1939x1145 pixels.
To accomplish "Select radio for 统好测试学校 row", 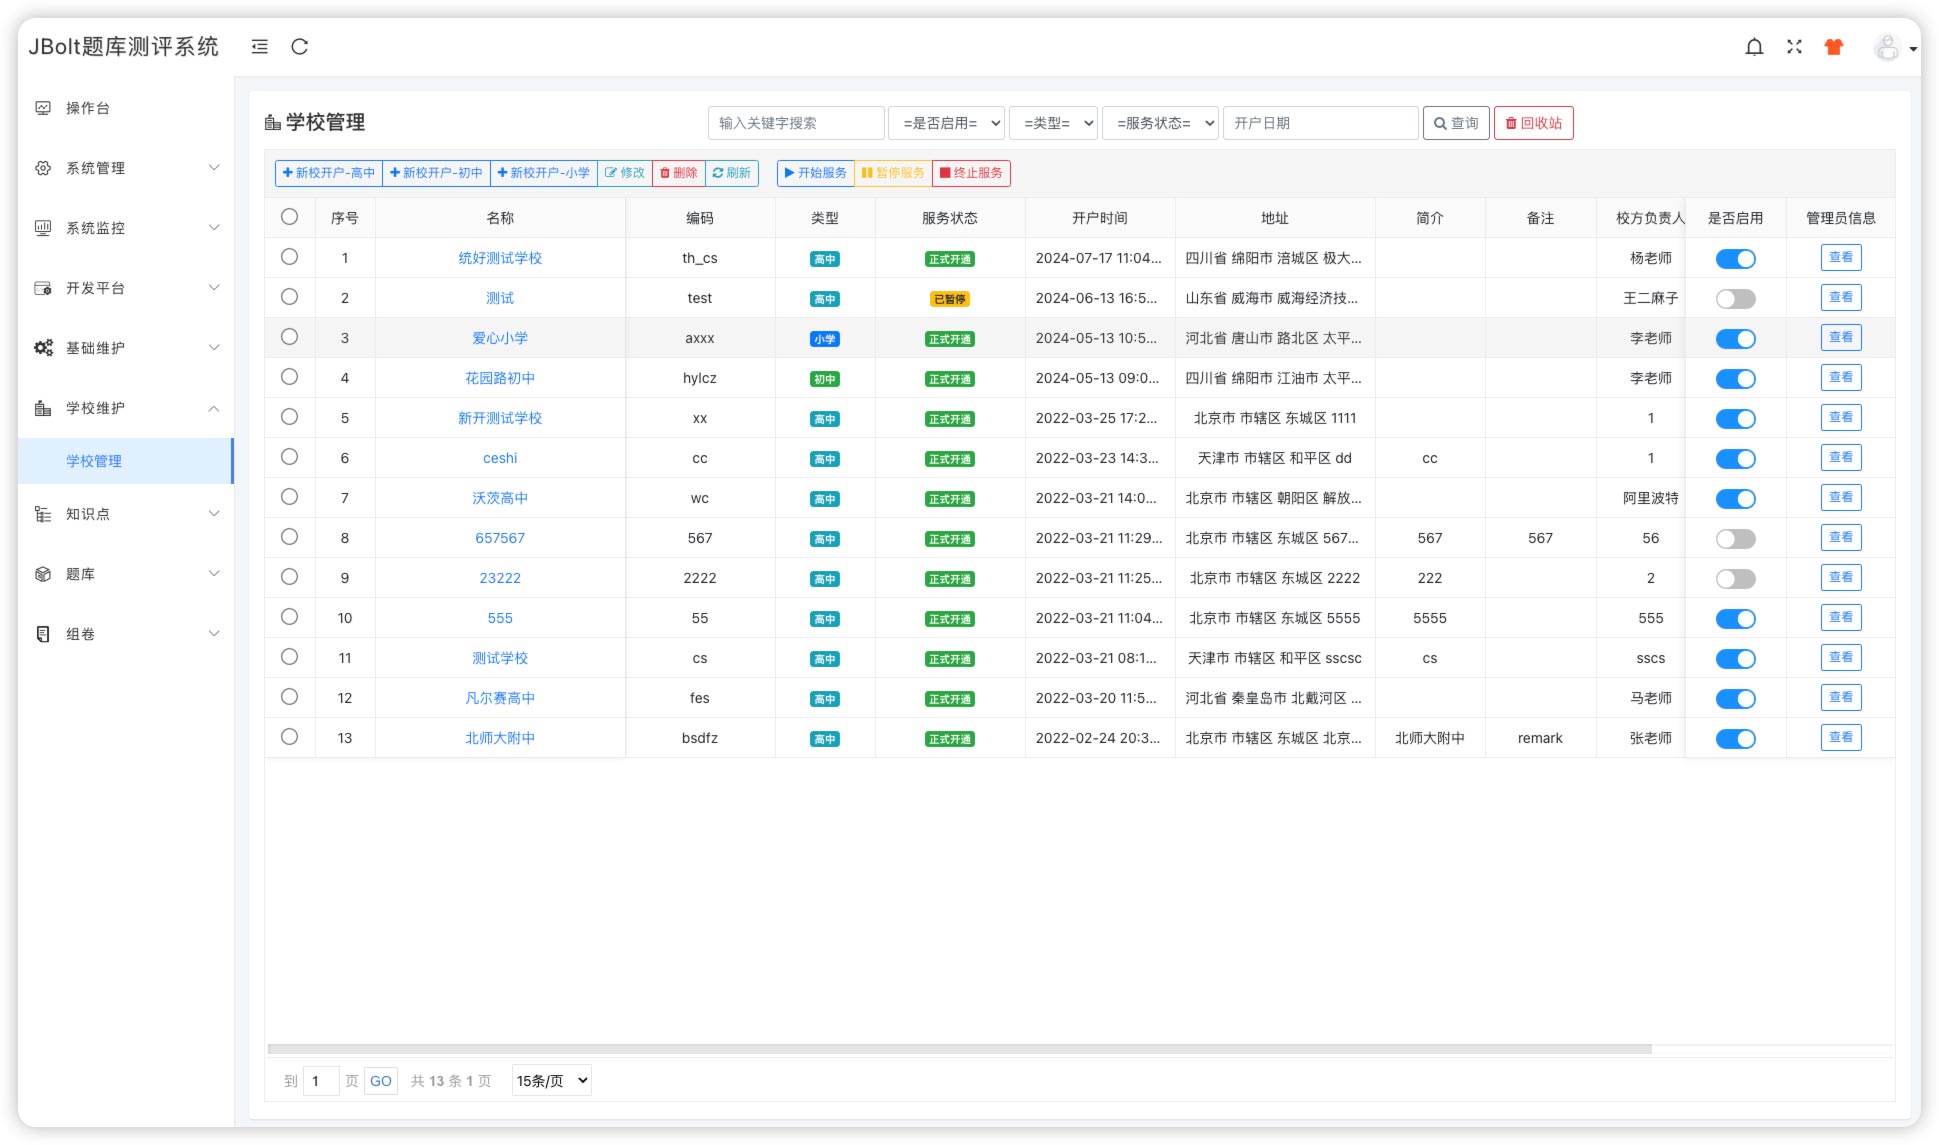I will click(289, 257).
